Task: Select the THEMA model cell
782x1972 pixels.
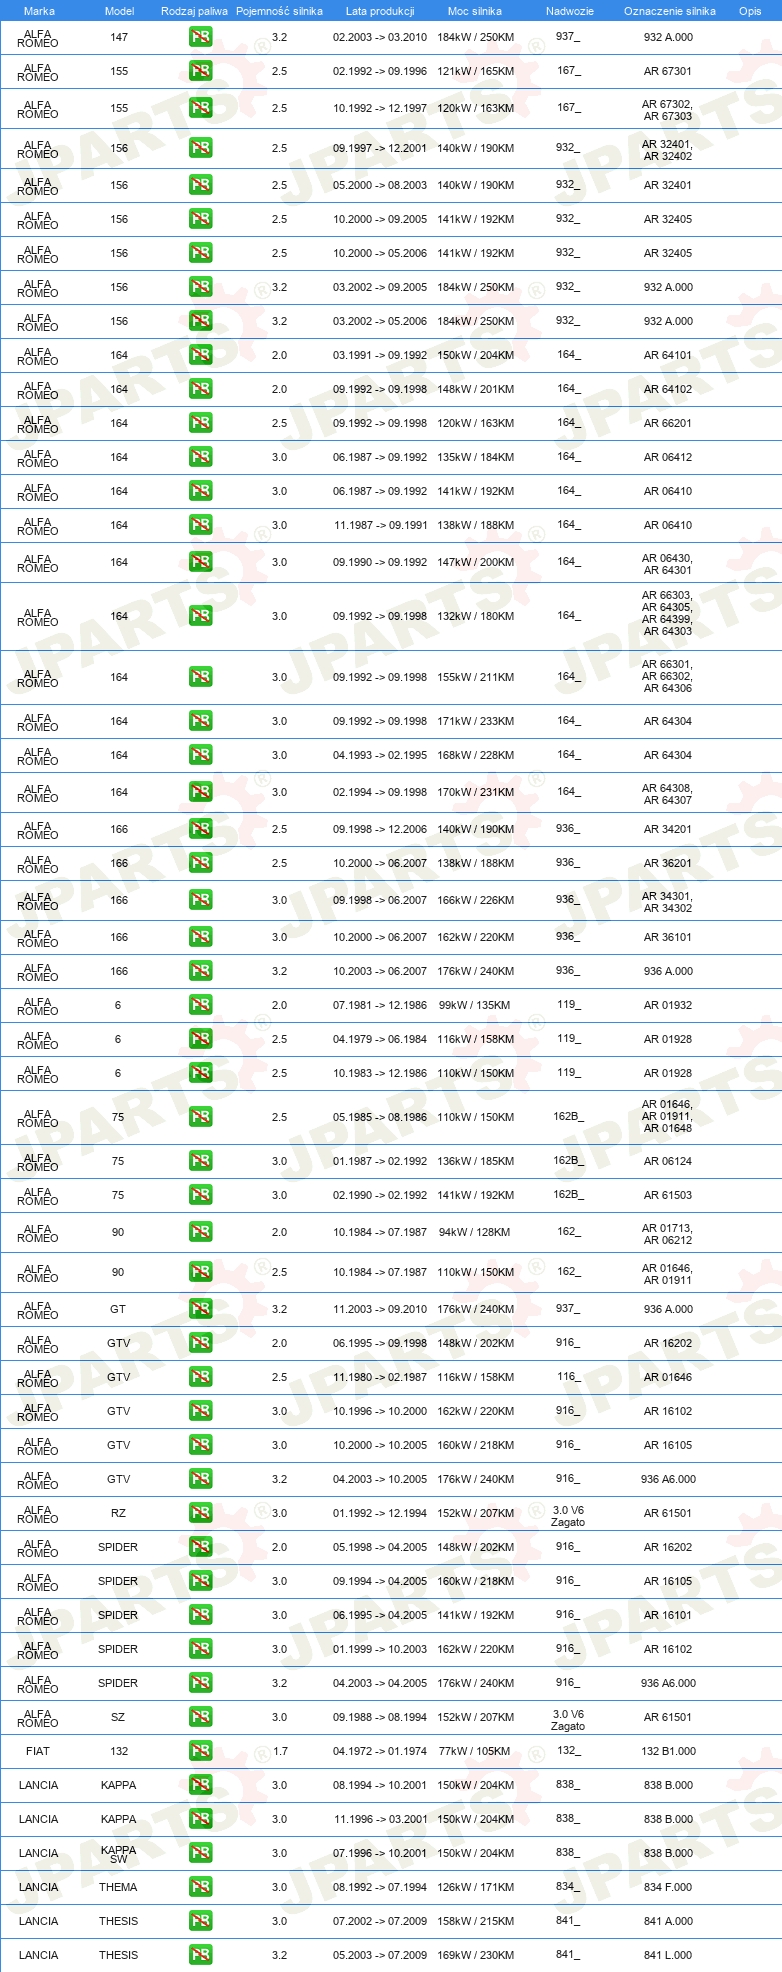Action: [x=118, y=1887]
